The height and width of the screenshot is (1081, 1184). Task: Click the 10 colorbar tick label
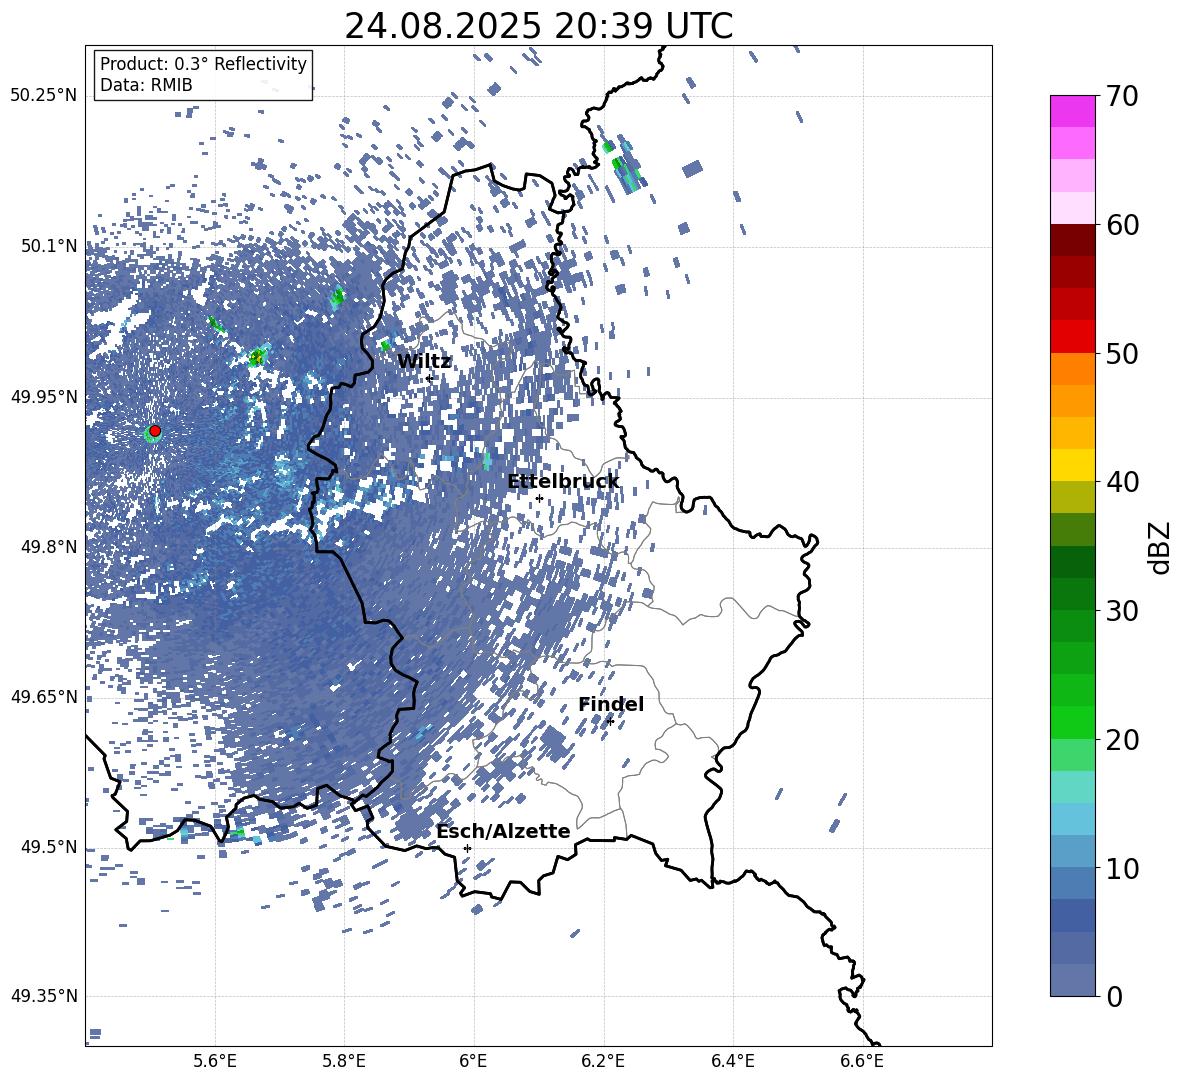[x=1123, y=868]
